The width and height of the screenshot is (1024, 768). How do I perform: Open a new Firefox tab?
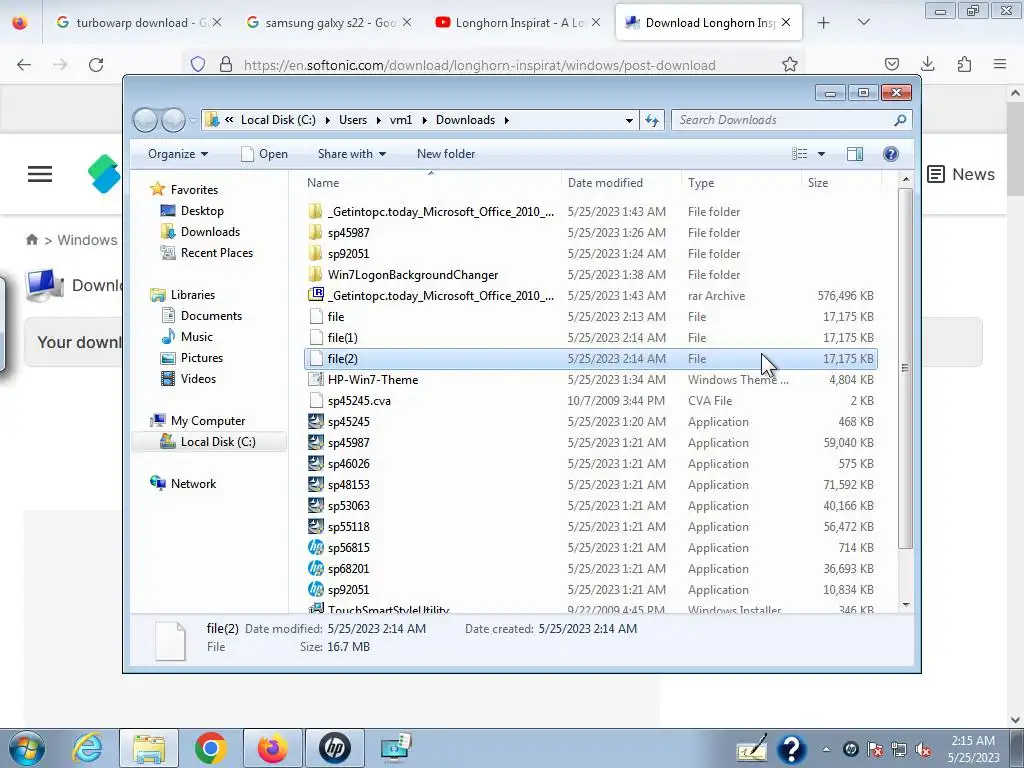click(x=824, y=23)
